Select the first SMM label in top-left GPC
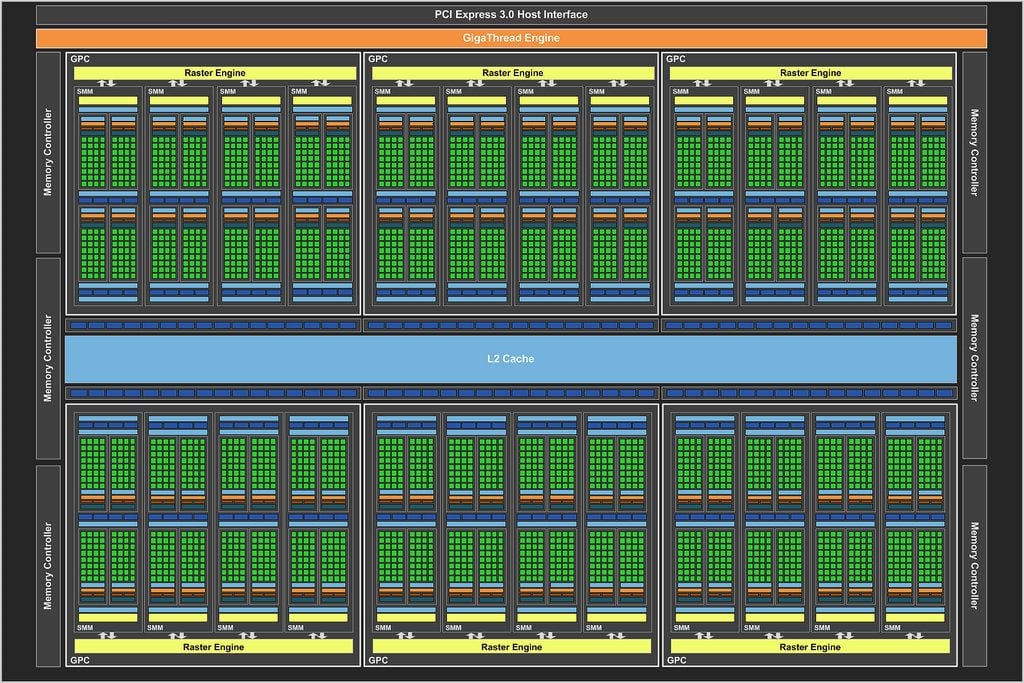 click(85, 92)
